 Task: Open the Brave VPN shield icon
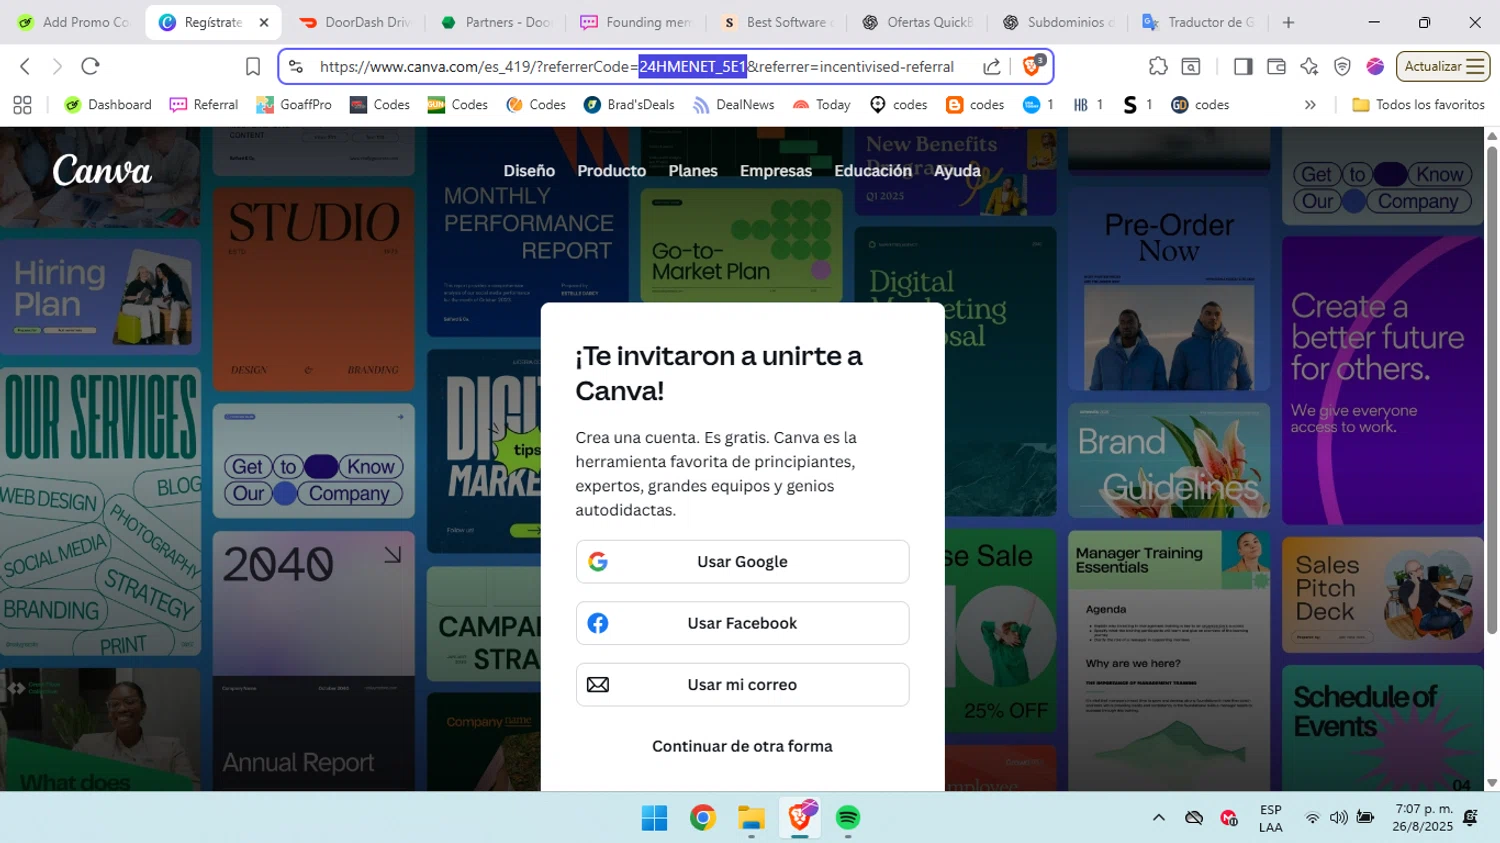point(1342,66)
